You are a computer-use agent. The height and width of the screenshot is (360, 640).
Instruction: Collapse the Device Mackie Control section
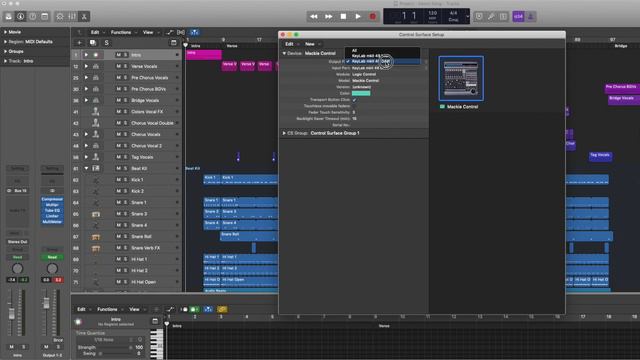(284, 53)
